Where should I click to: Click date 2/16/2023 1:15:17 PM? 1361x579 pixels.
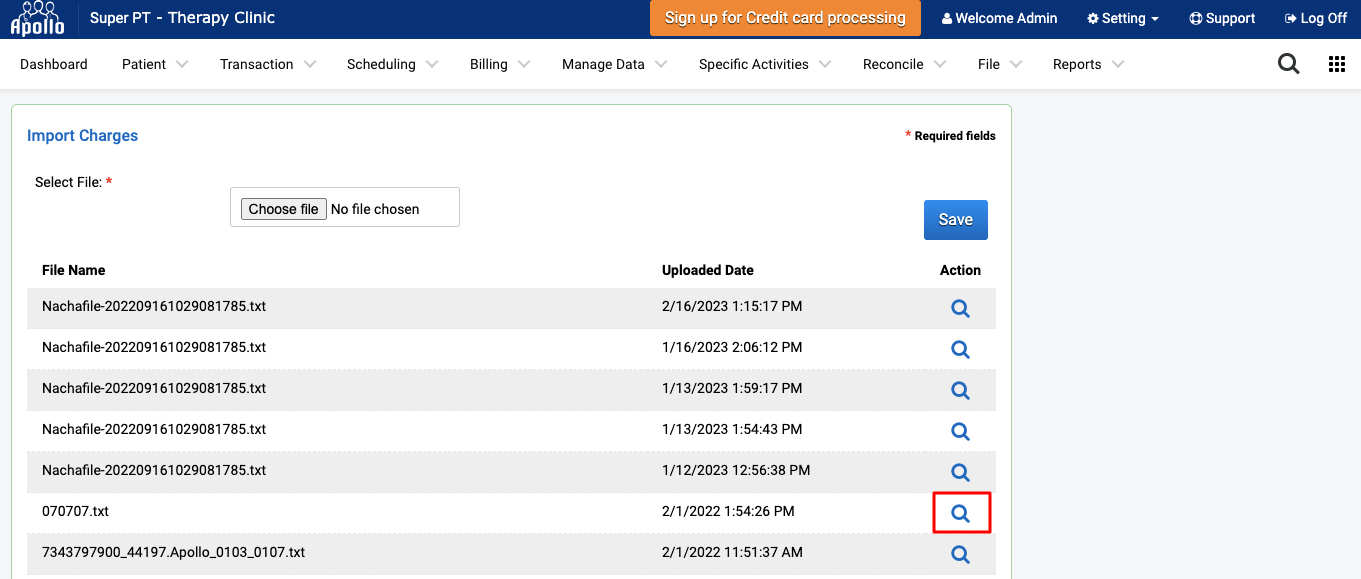(732, 306)
